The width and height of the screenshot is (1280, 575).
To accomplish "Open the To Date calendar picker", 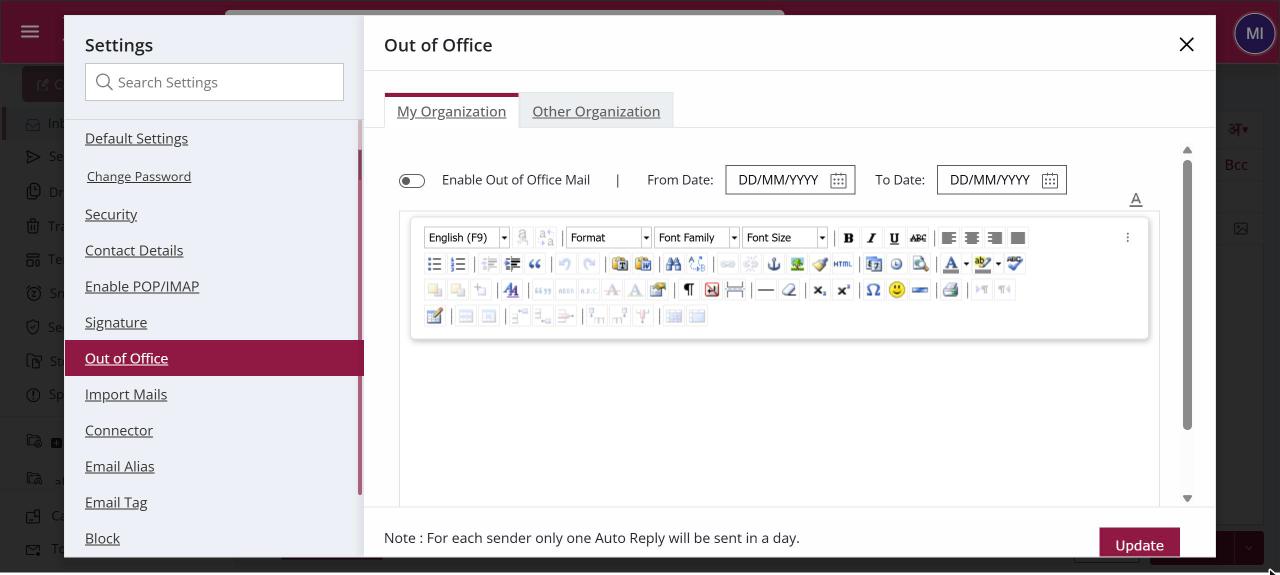I will [x=1050, y=180].
